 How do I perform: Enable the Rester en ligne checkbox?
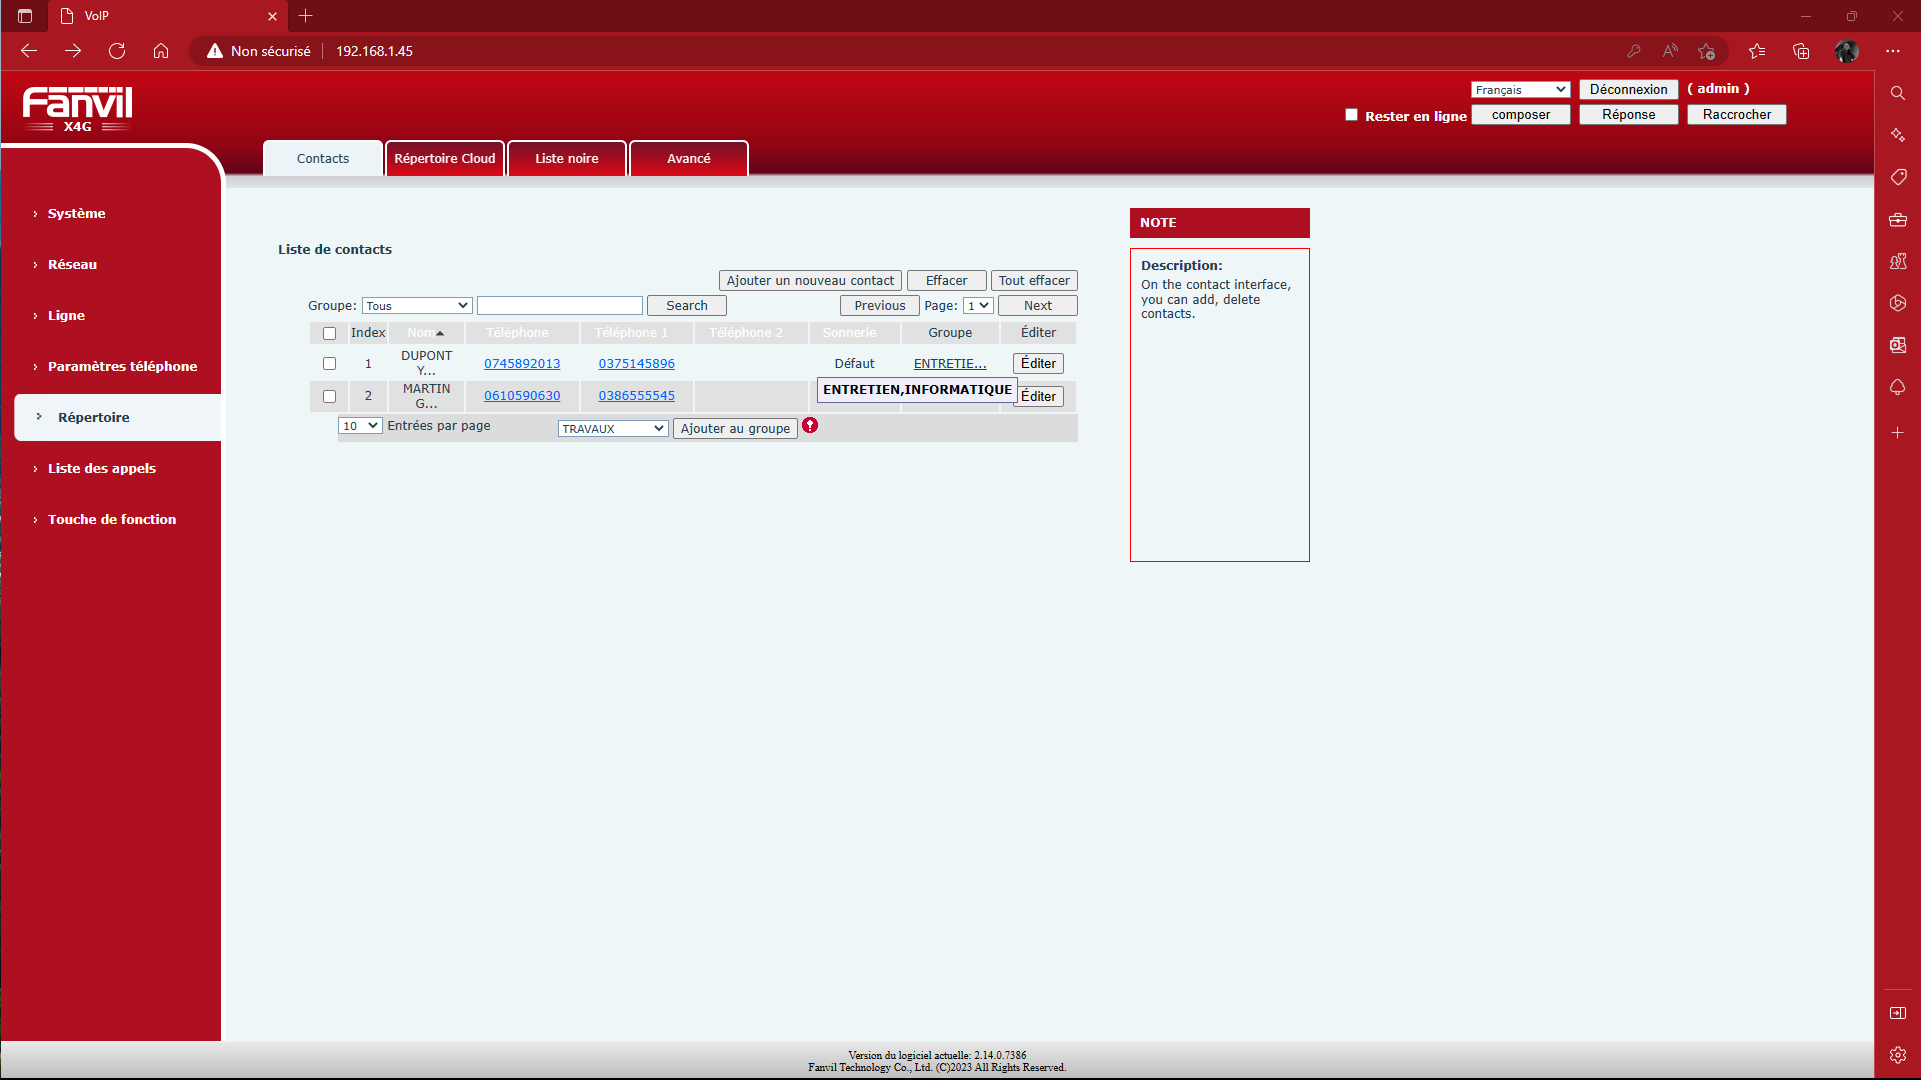(1351, 115)
